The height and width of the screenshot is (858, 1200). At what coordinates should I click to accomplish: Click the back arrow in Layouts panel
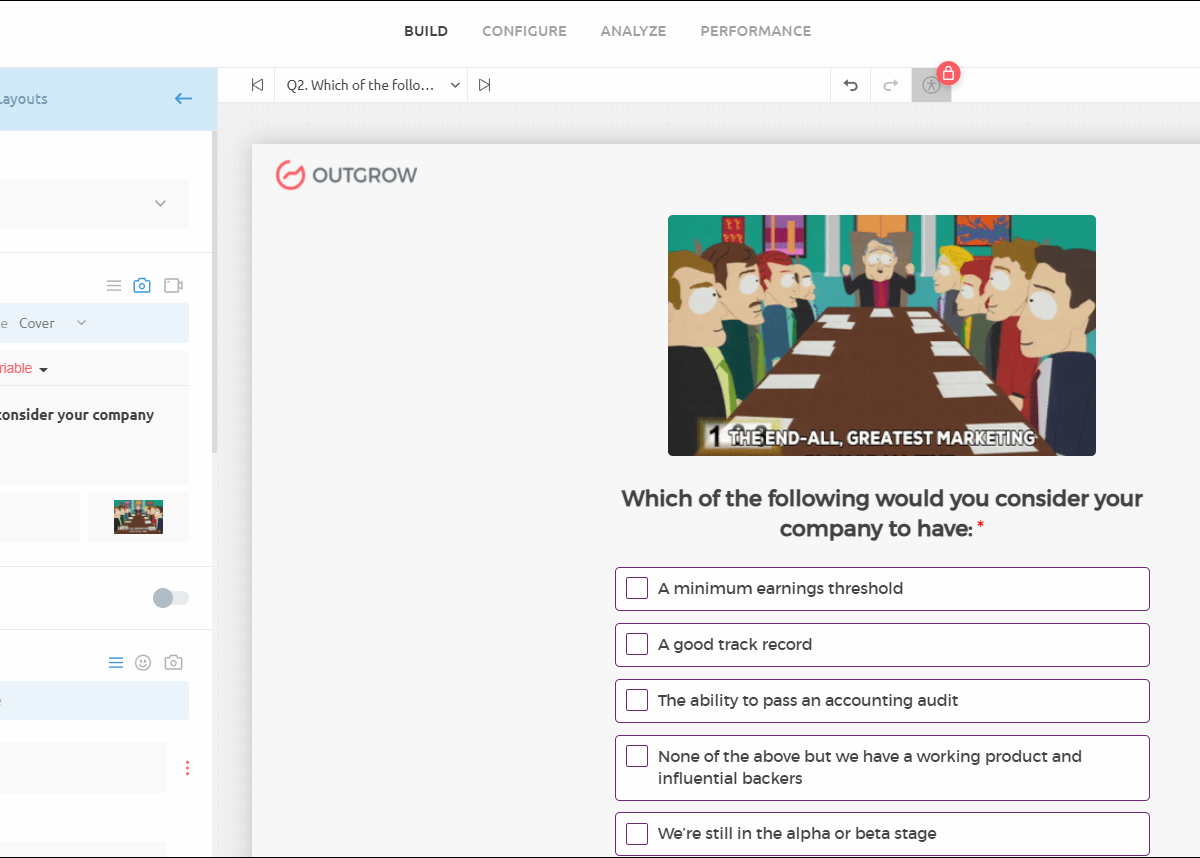(183, 98)
